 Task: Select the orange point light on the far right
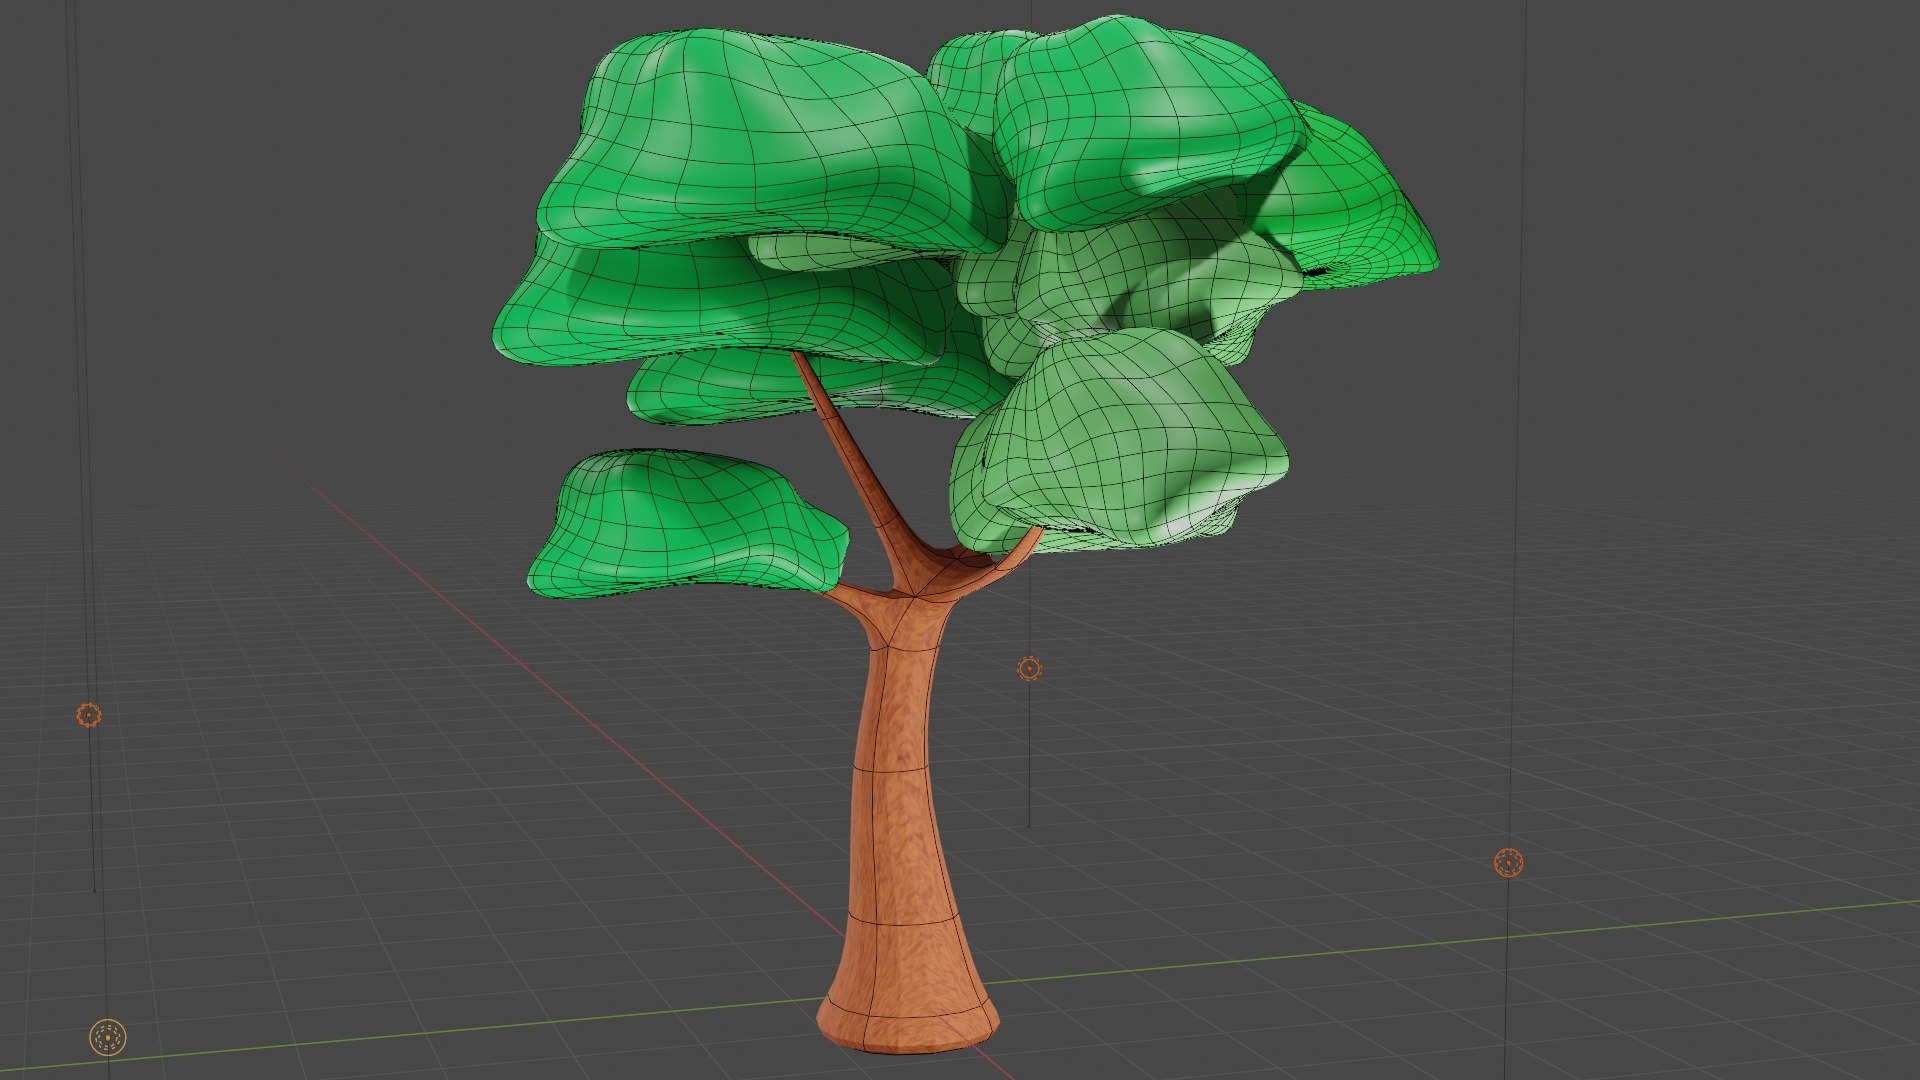(x=1508, y=862)
